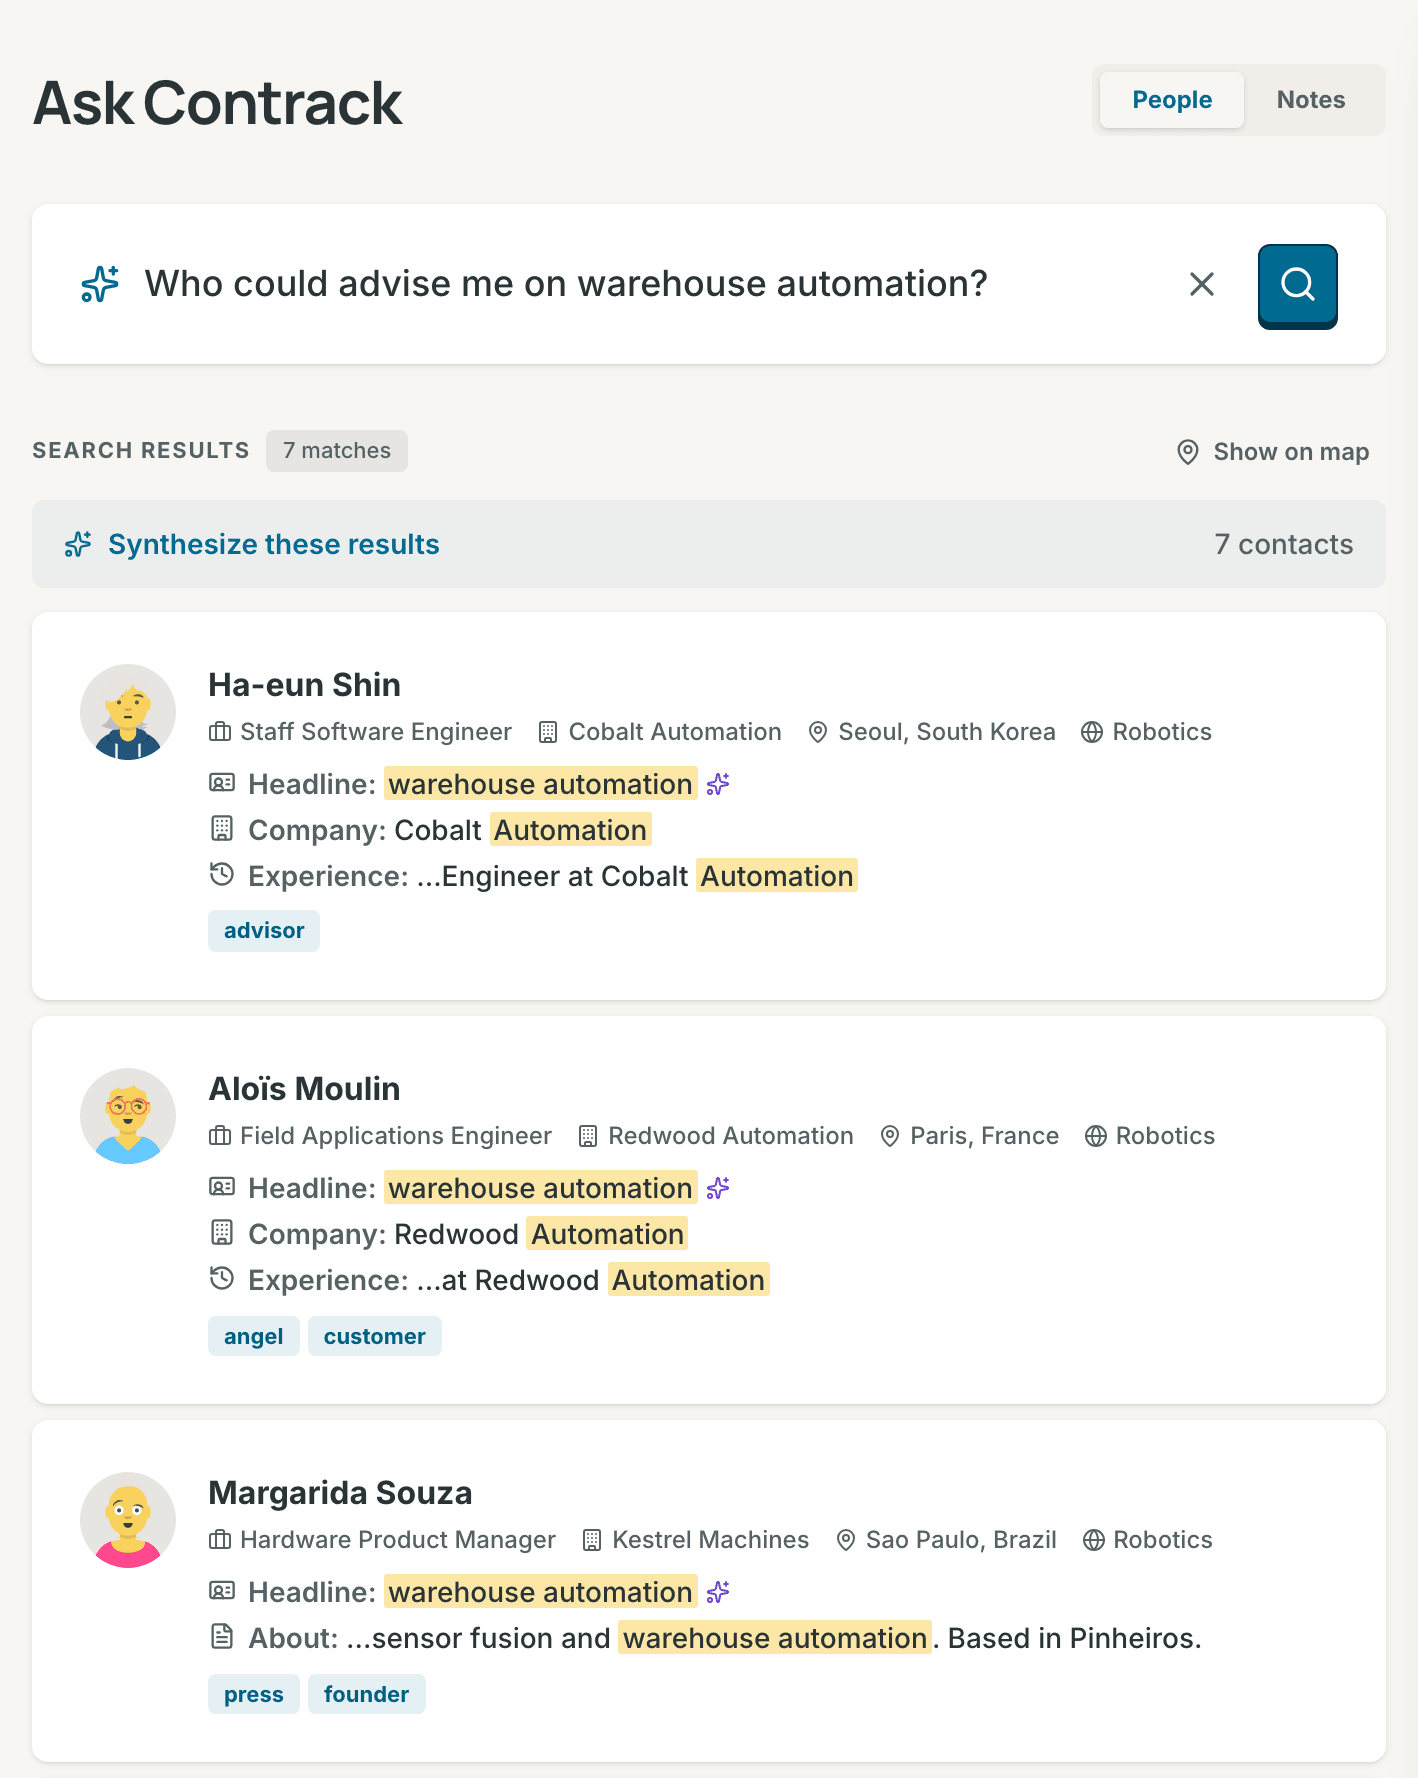
Task: Click globe icon in Ha-eun Shin's row
Action: pyautogui.click(x=1092, y=732)
